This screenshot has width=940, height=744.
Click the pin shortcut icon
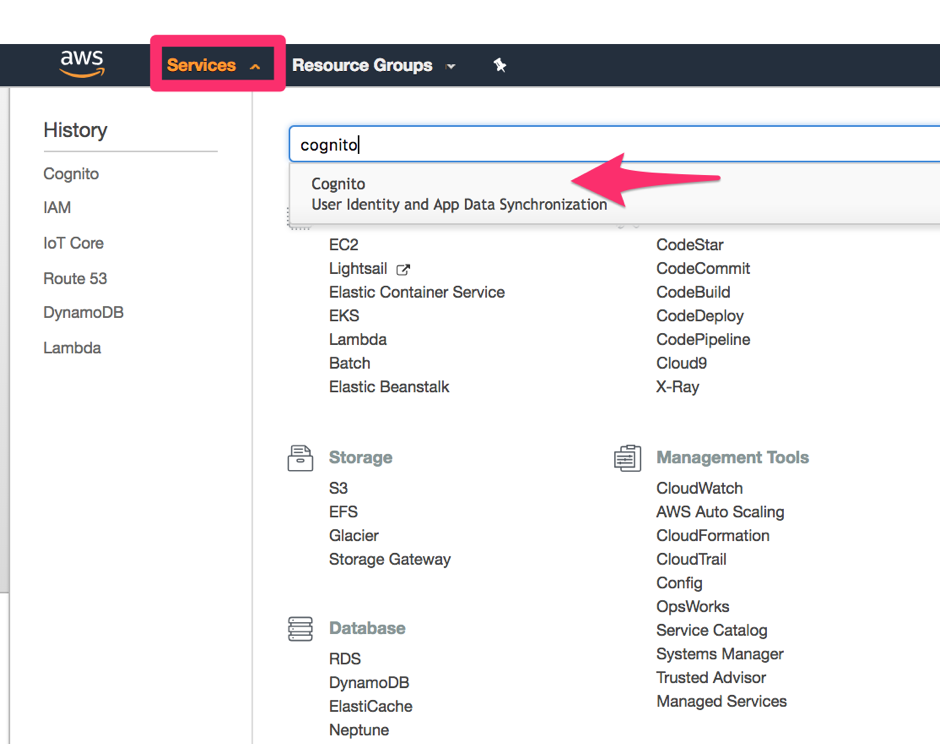point(500,65)
